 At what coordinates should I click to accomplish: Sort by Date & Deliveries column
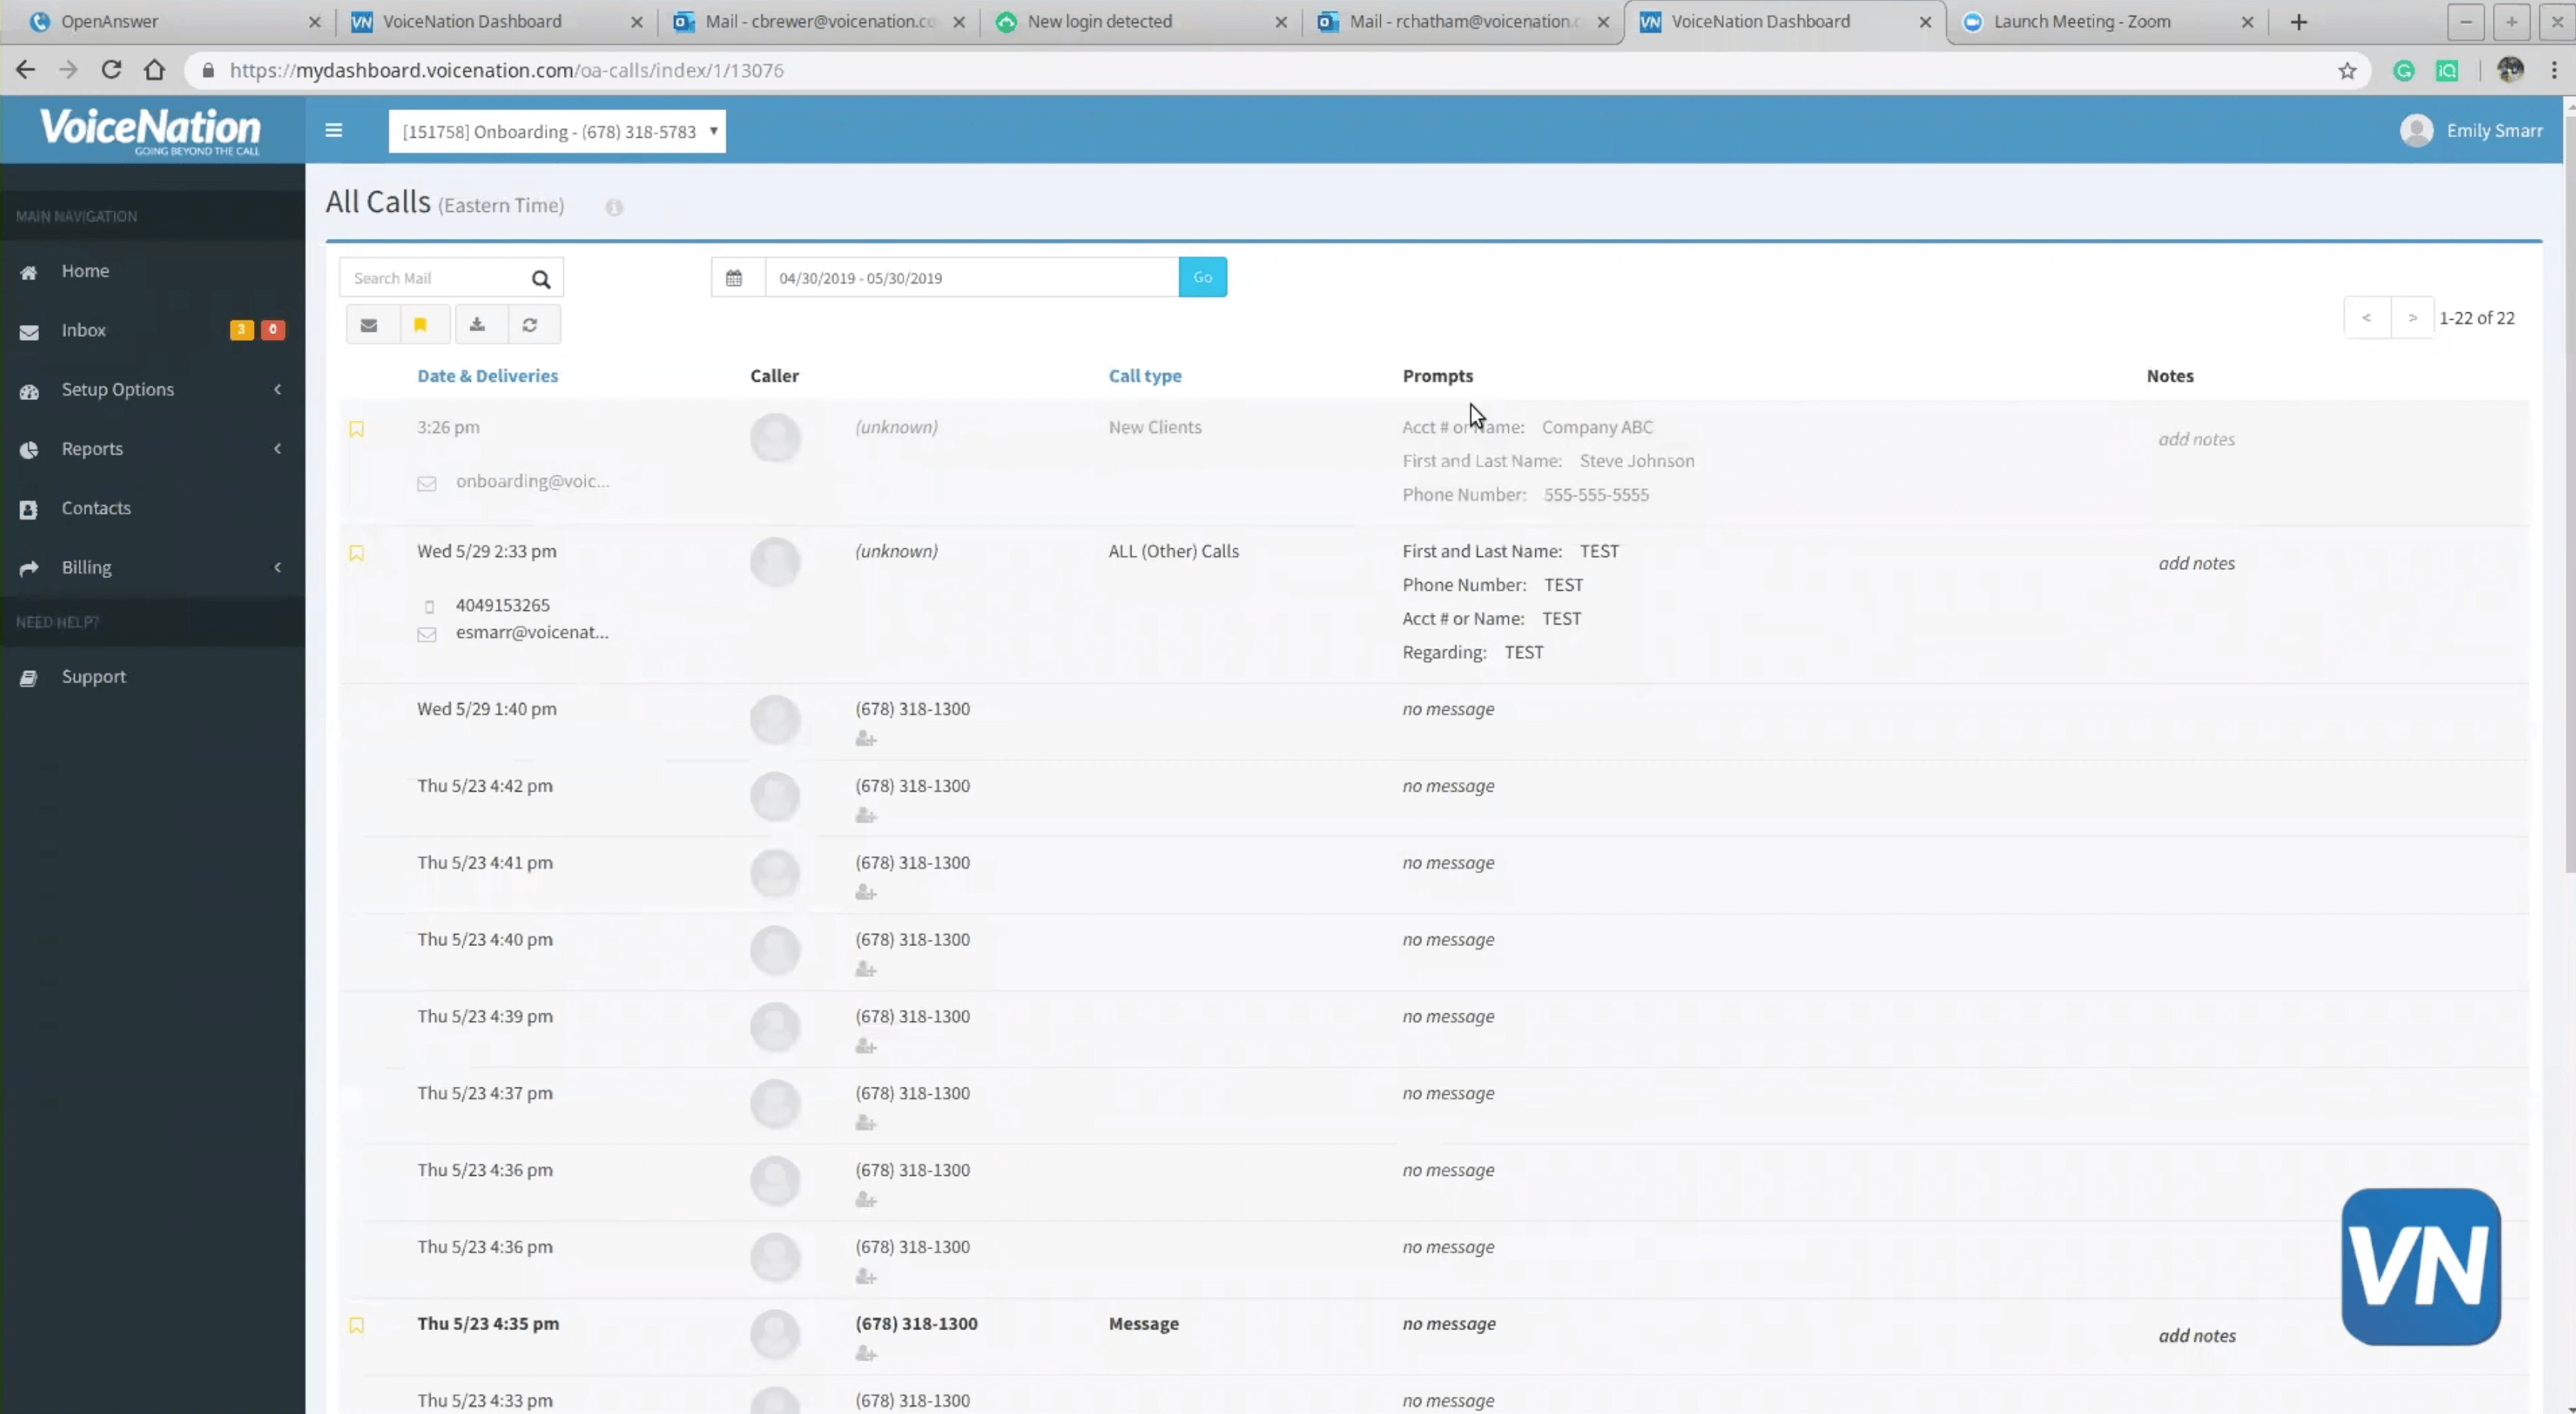487,375
